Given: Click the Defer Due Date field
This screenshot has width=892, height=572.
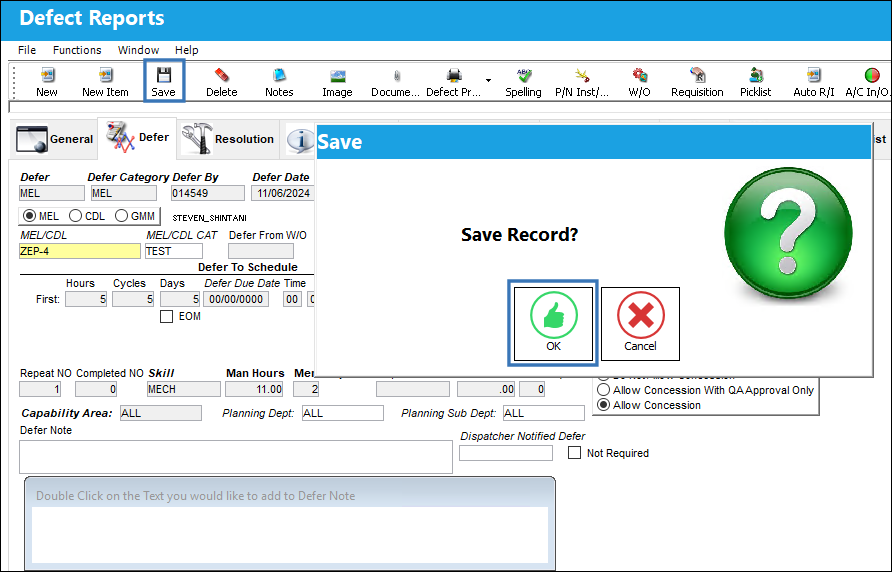Looking at the screenshot, I should point(236,299).
